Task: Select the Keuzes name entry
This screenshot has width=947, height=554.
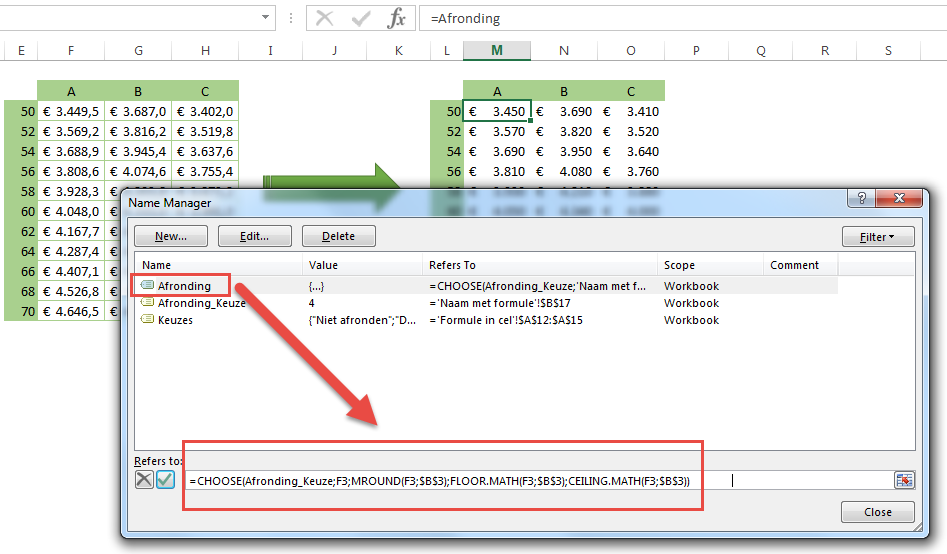Action: tap(174, 320)
